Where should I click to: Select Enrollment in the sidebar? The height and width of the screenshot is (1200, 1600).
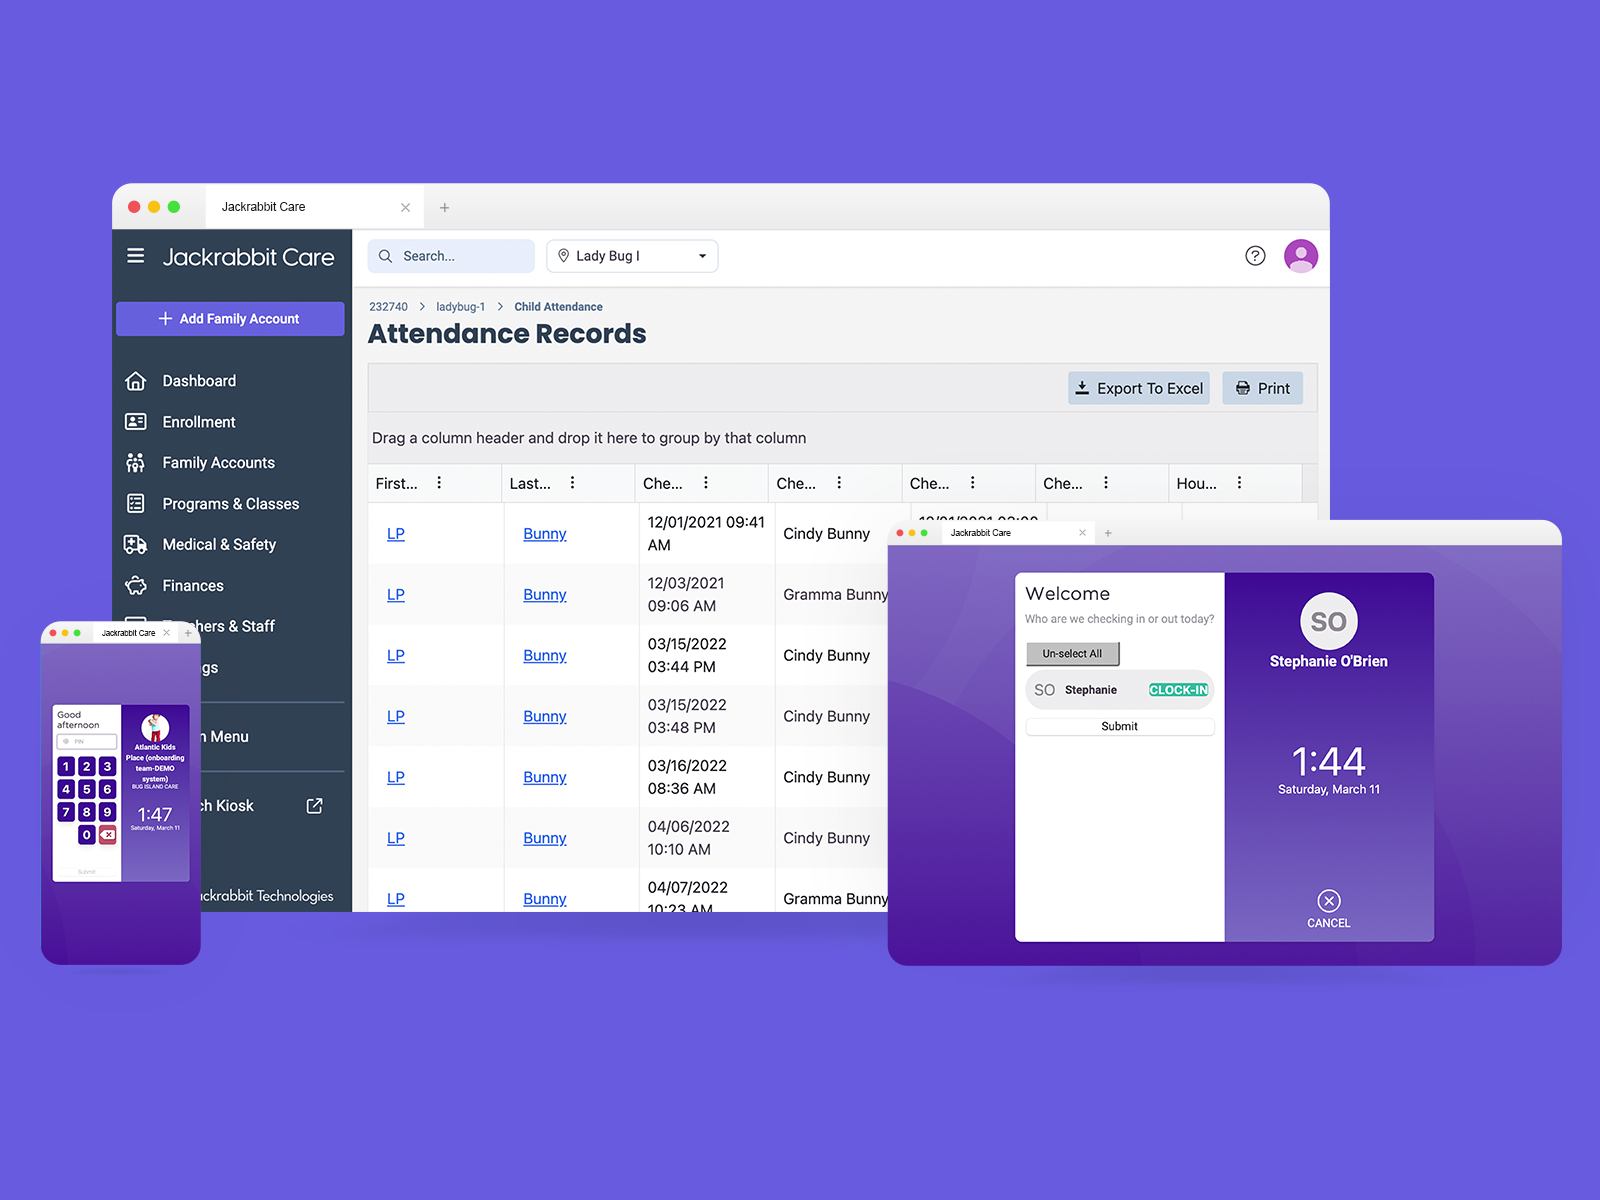[199, 422]
